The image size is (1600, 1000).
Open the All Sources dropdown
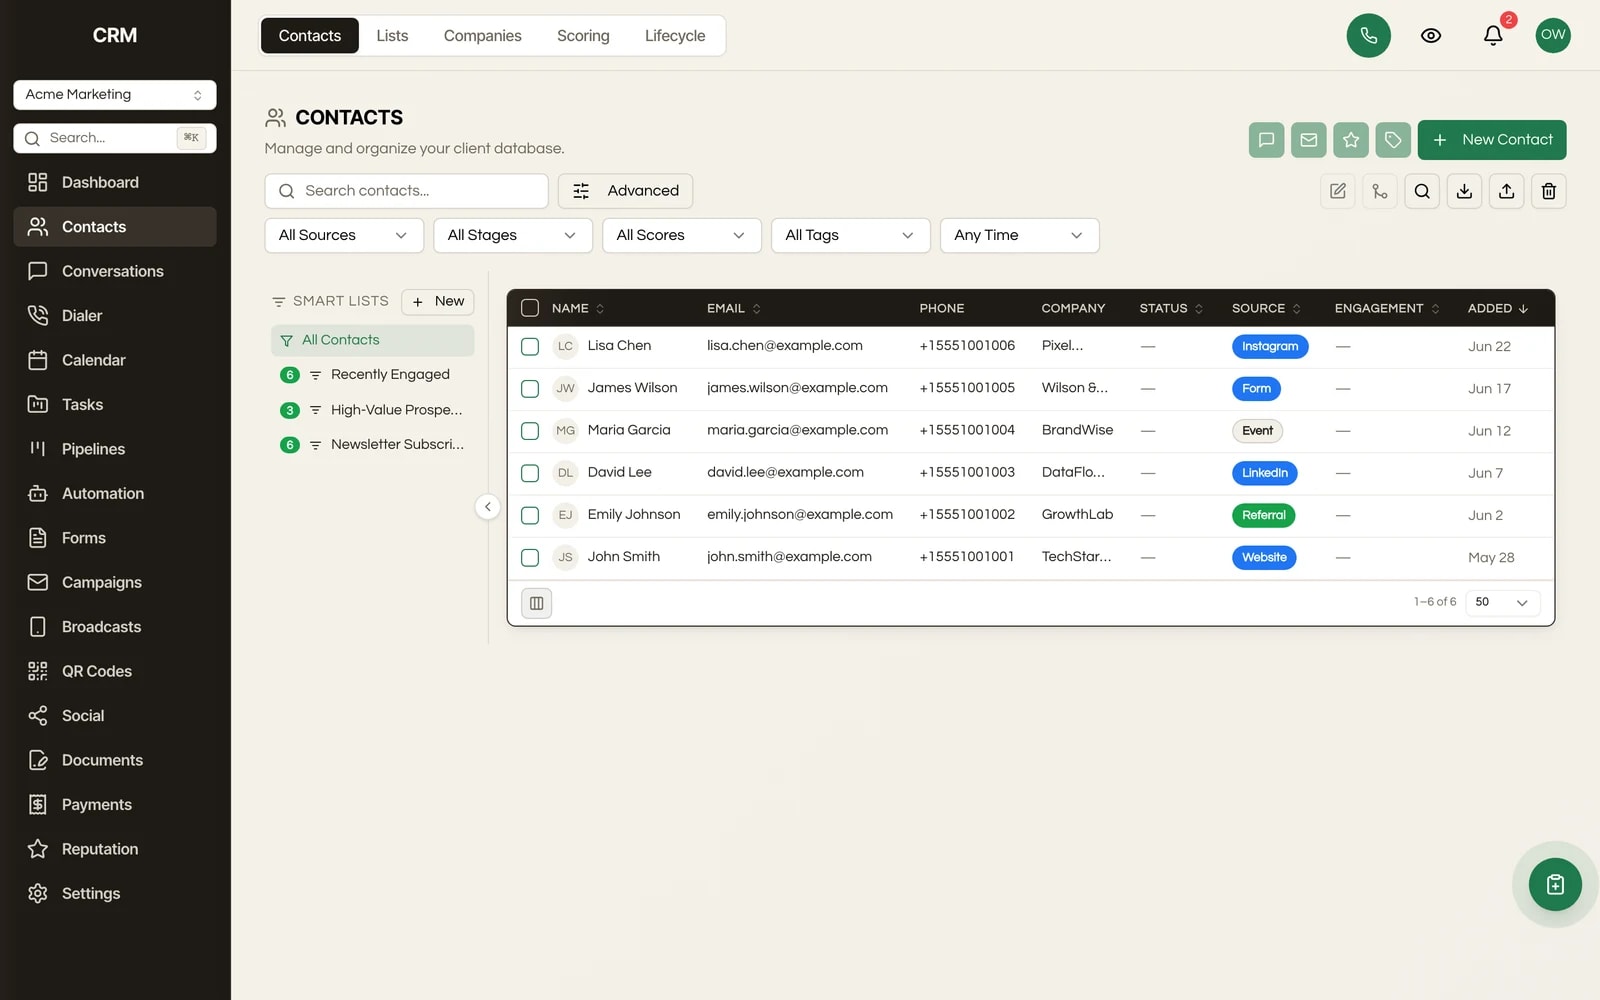[344, 235]
